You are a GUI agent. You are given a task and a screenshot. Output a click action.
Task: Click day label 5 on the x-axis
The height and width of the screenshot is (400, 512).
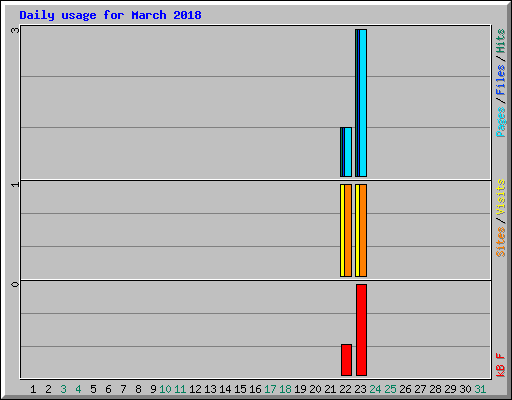click(93, 389)
